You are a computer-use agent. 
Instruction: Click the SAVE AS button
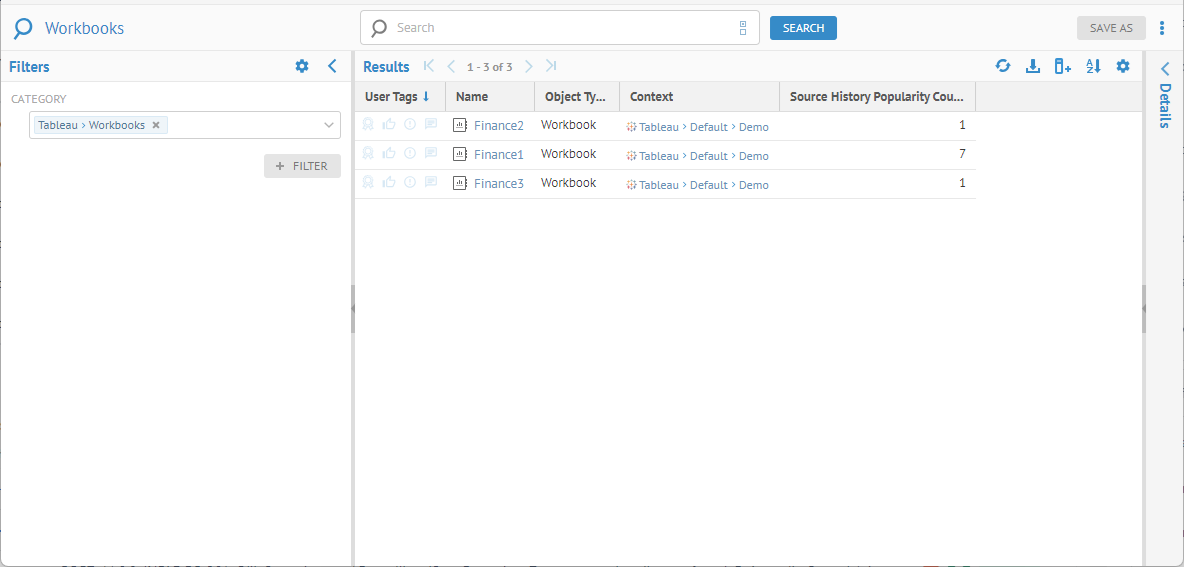click(x=1111, y=28)
